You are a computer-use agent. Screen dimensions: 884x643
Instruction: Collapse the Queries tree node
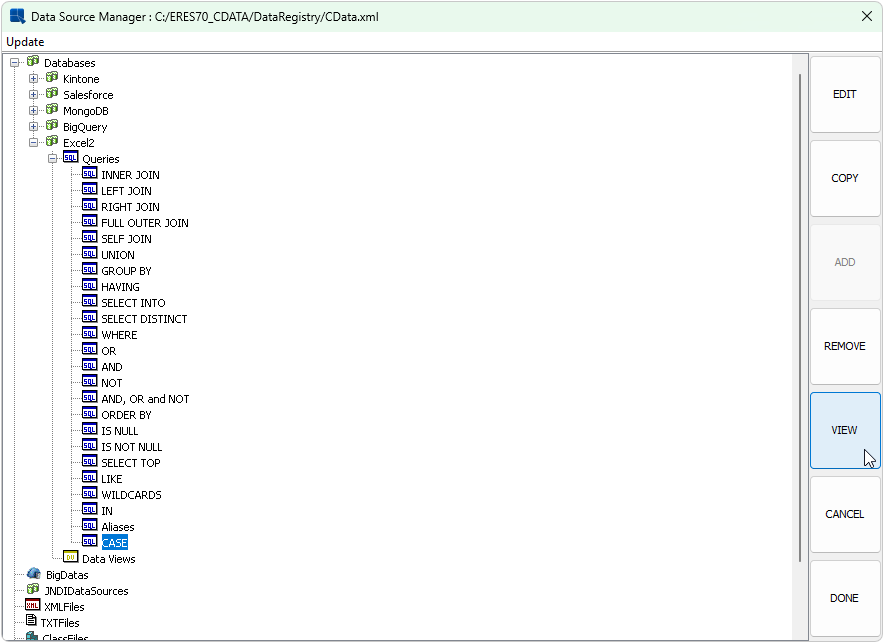coord(53,159)
